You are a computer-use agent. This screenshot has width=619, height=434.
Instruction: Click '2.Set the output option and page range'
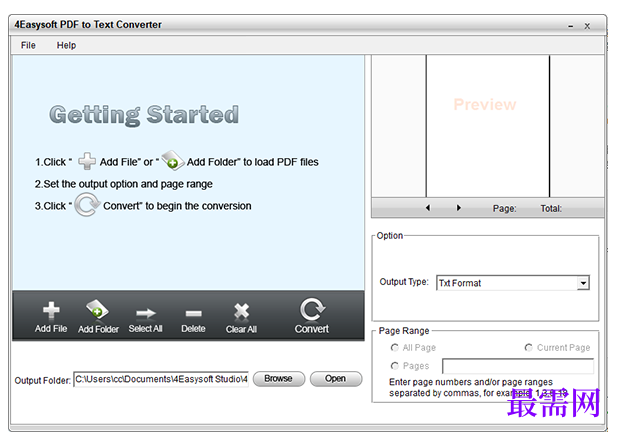[x=124, y=184]
